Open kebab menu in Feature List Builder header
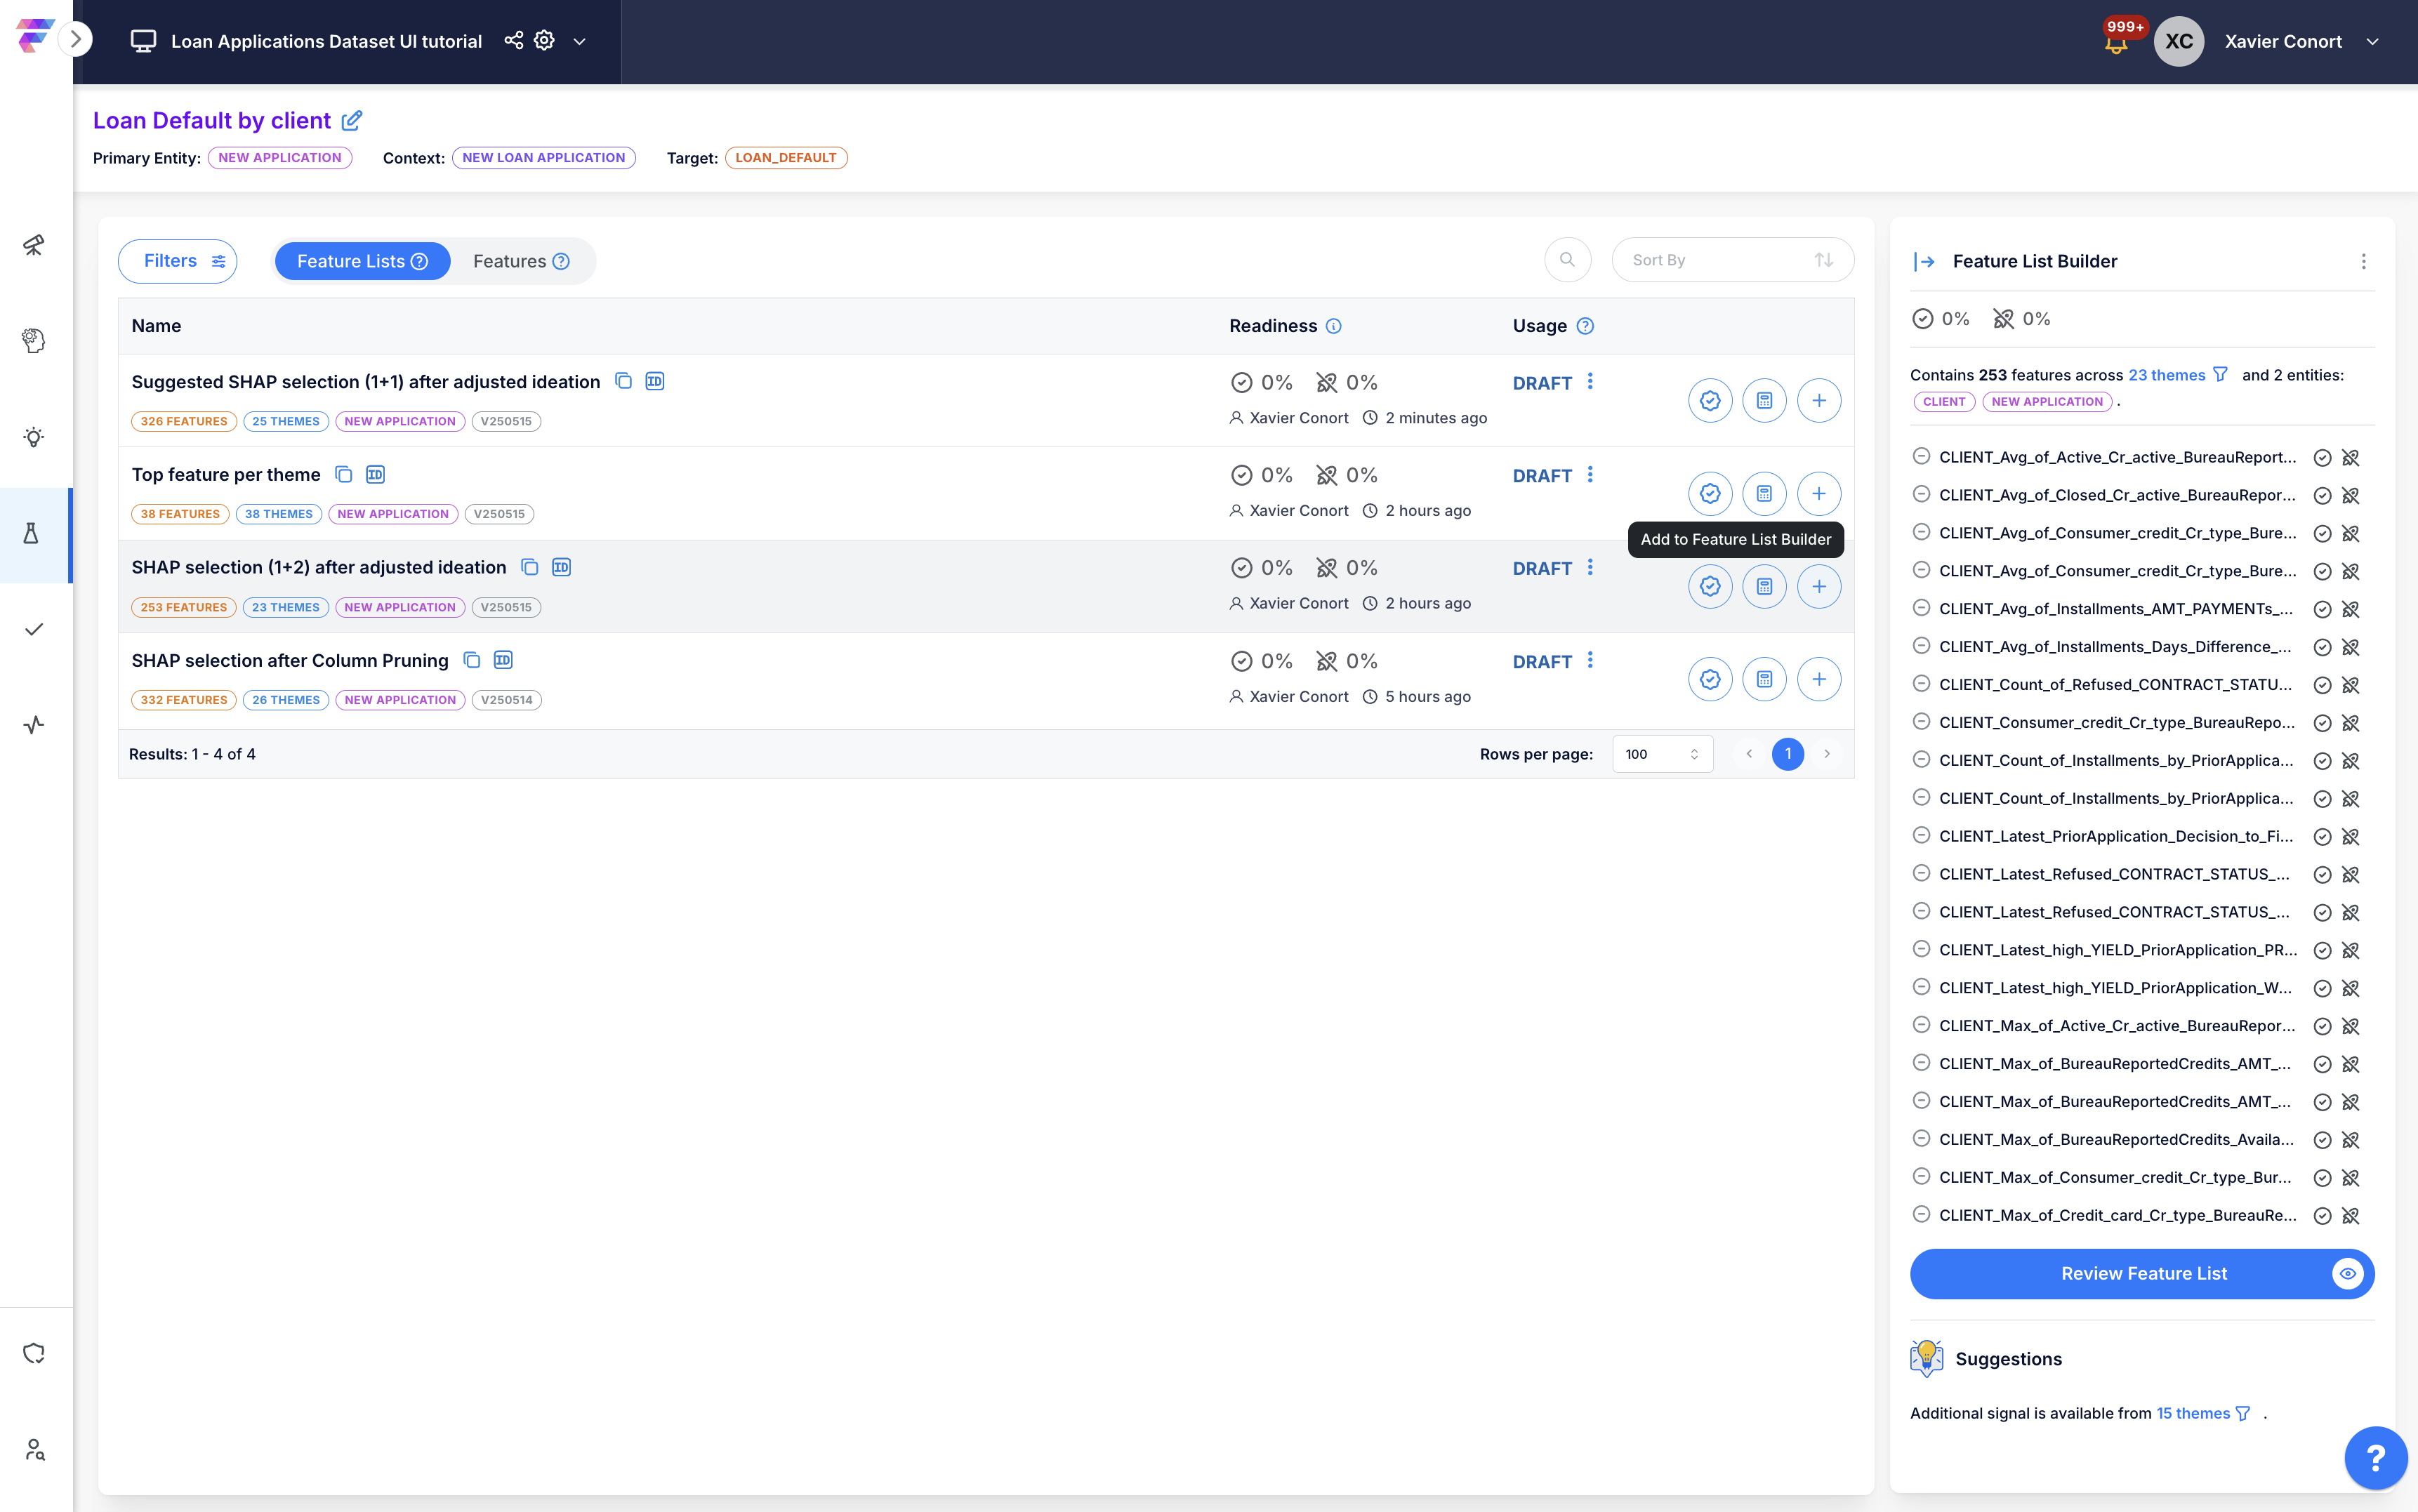 (2363, 261)
